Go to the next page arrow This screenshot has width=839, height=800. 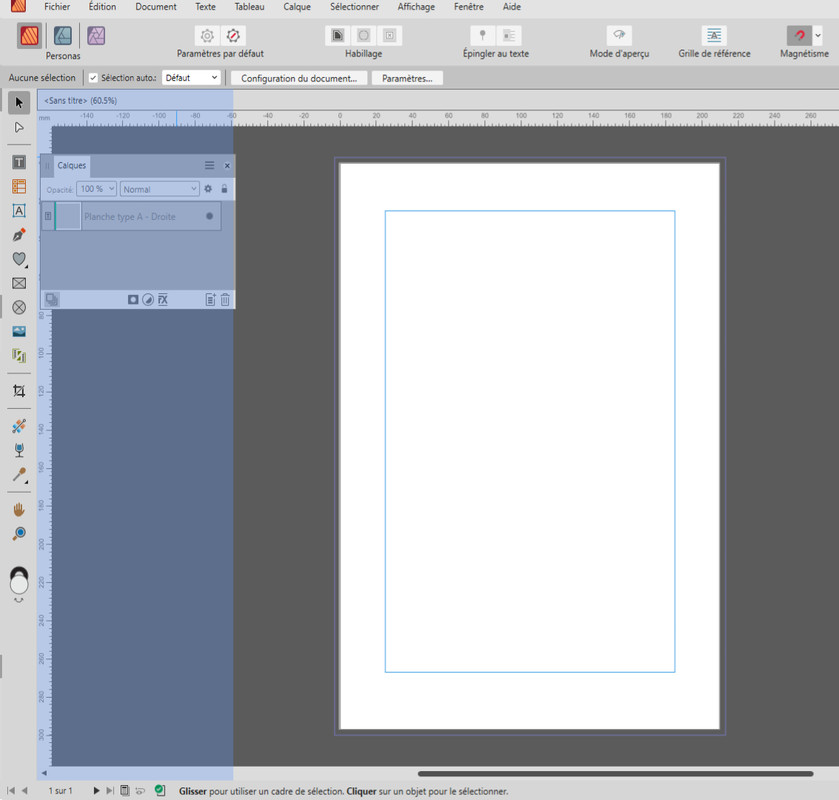click(x=96, y=790)
